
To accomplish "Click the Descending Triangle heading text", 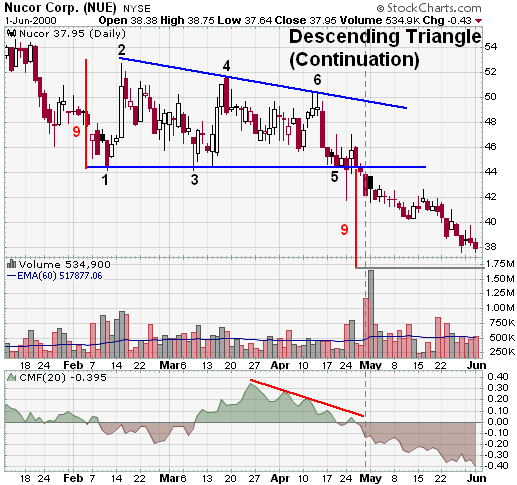I will (385, 37).
